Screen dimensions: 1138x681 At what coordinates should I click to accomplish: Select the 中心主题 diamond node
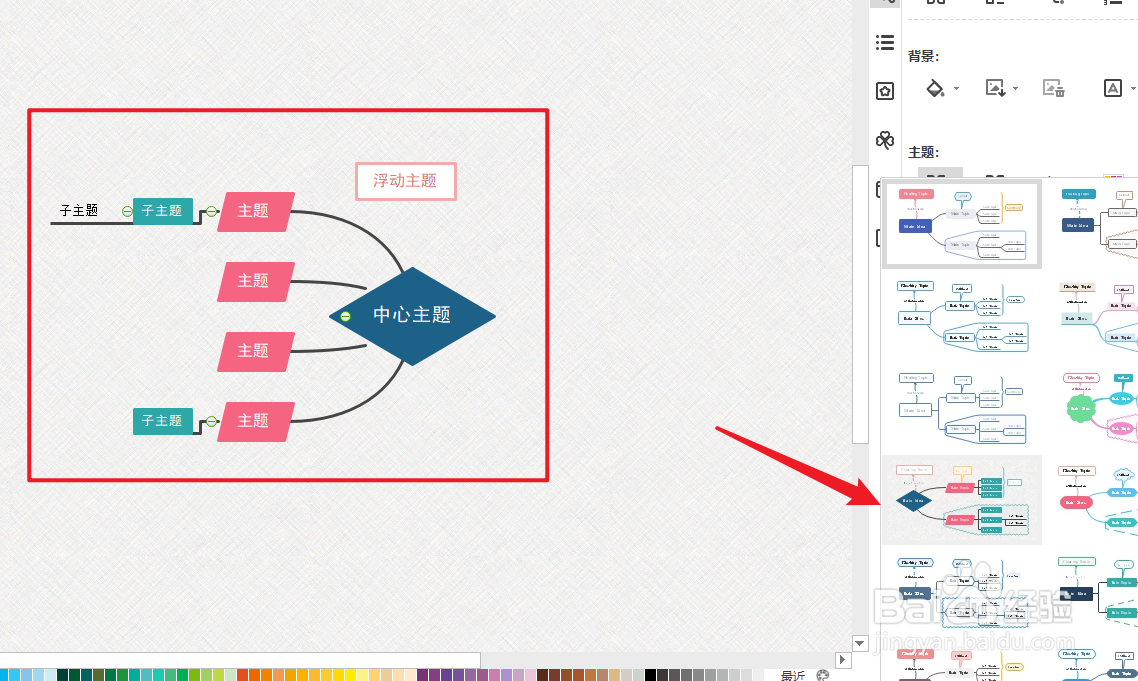tap(412, 316)
